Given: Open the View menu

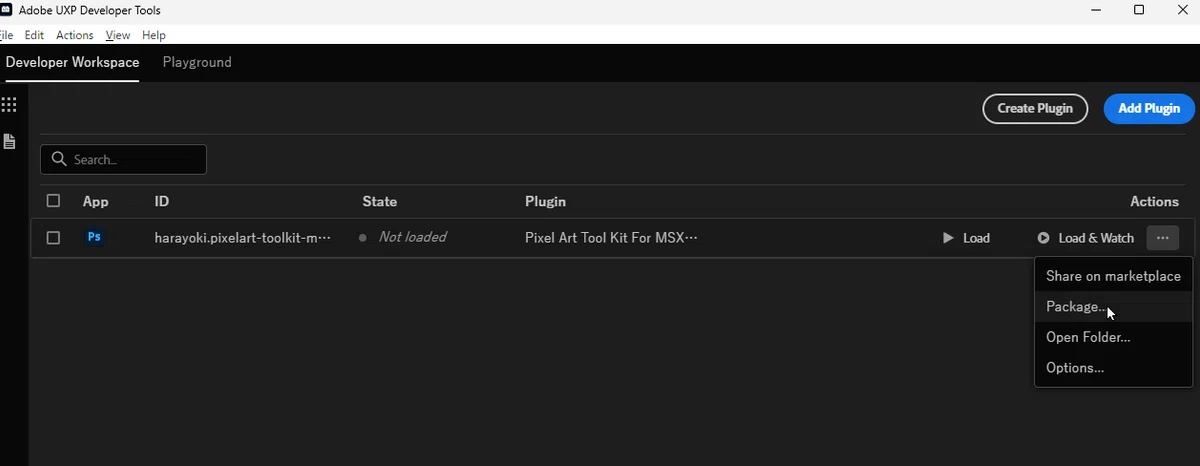Looking at the screenshot, I should tap(118, 35).
